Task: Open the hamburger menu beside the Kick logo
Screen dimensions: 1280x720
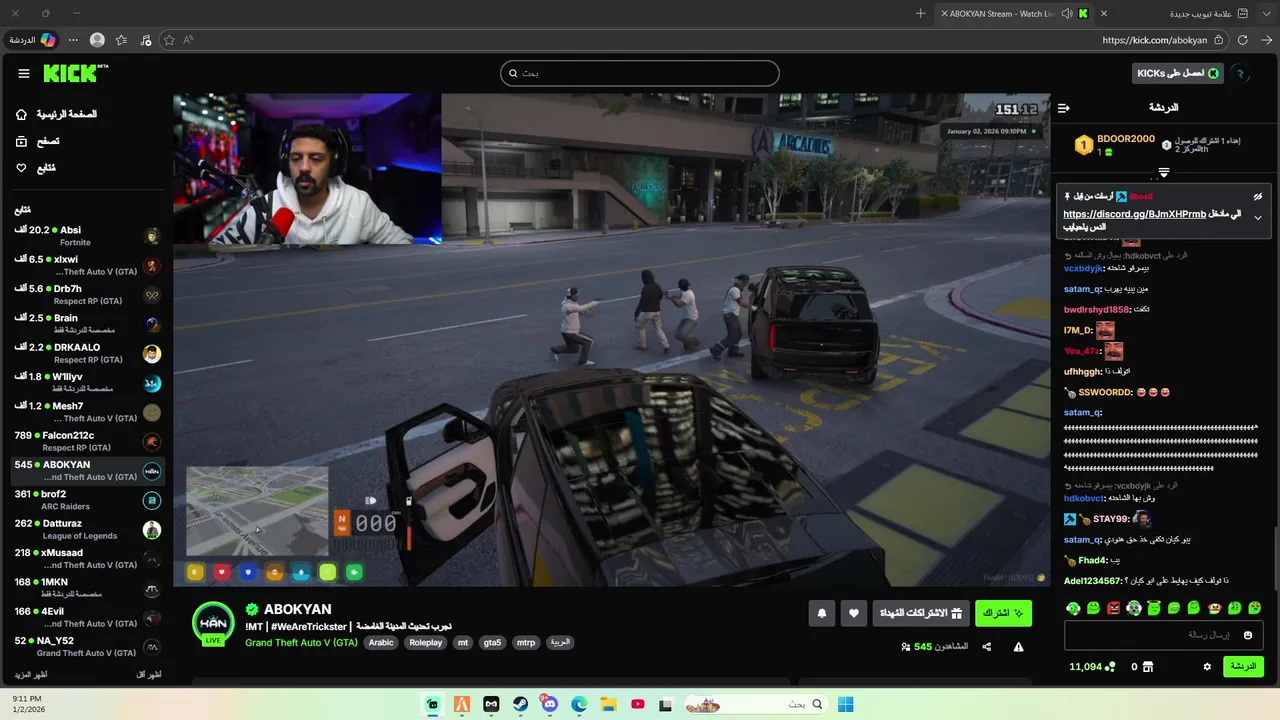Action: [24, 73]
